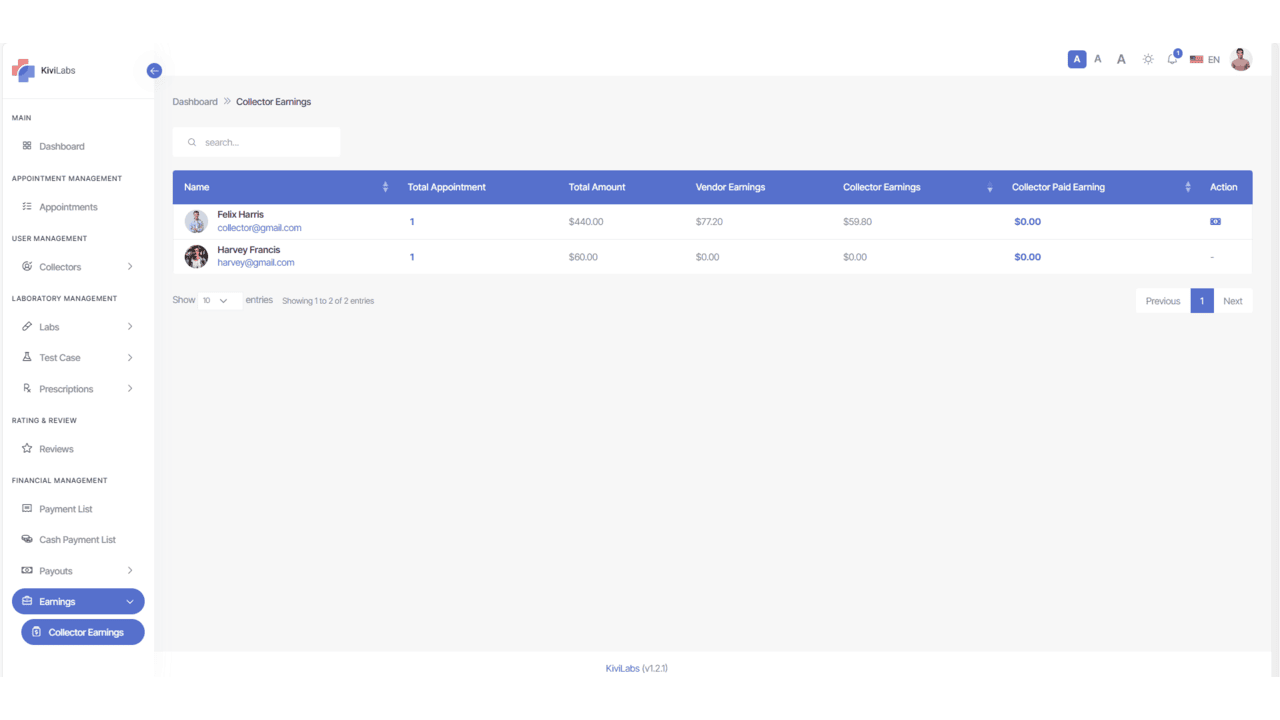Open the Appointments list icon
This screenshot has height=720, width=1280.
(x=25, y=206)
